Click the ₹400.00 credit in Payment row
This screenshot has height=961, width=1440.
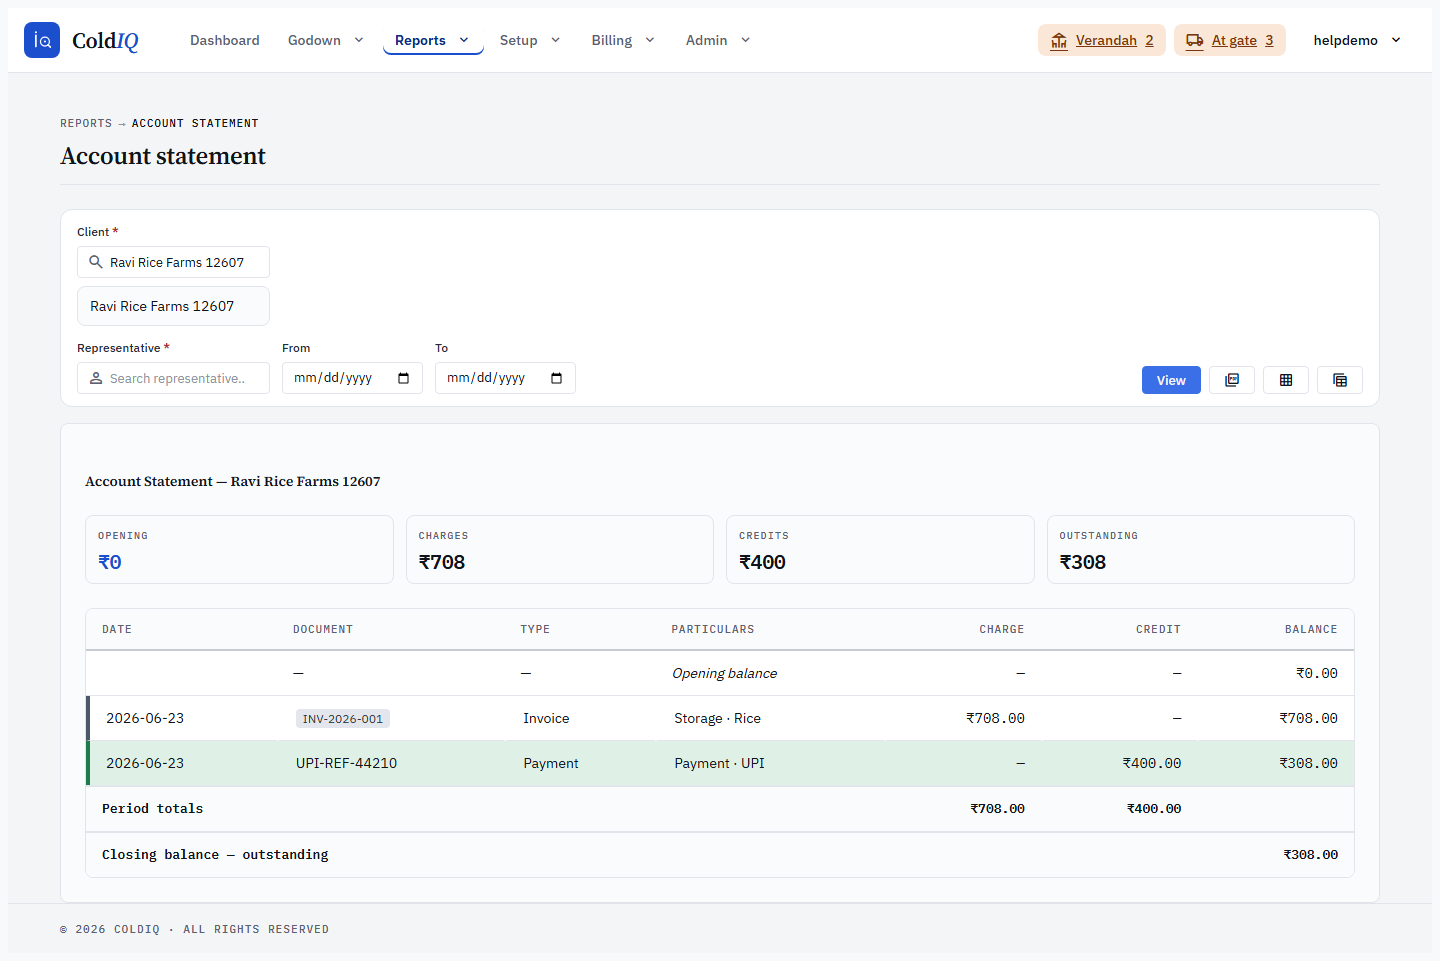pyautogui.click(x=1151, y=763)
